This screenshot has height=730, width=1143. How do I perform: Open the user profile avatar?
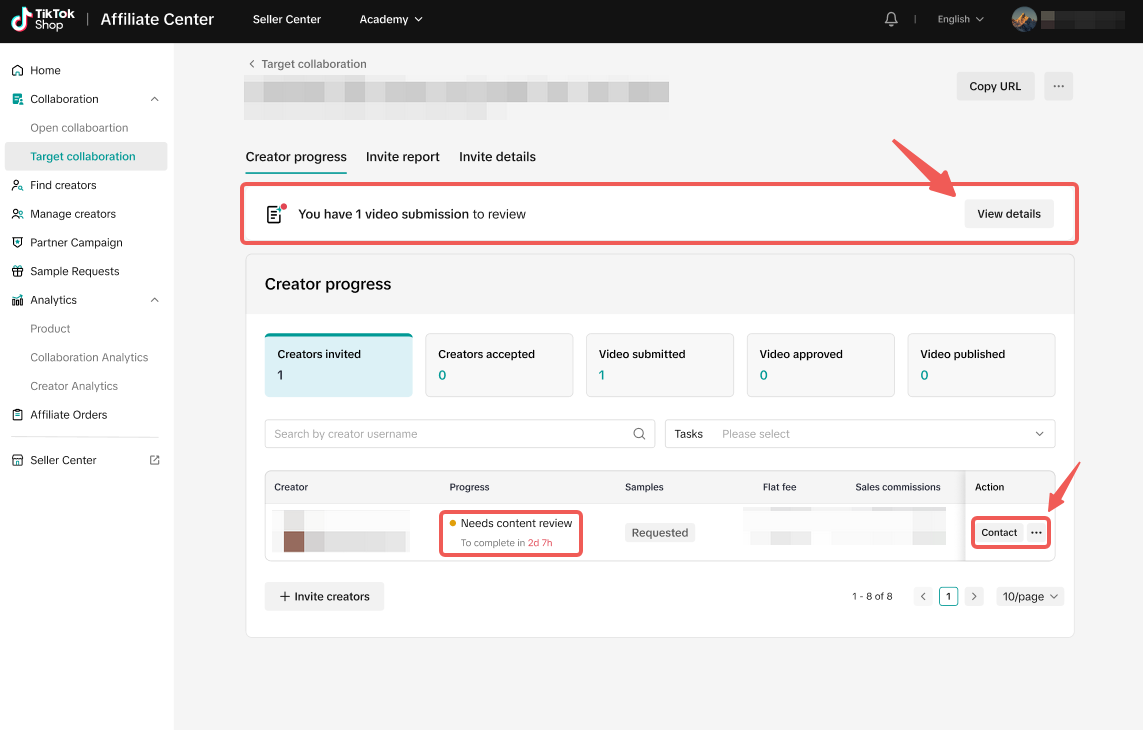(1024, 19)
